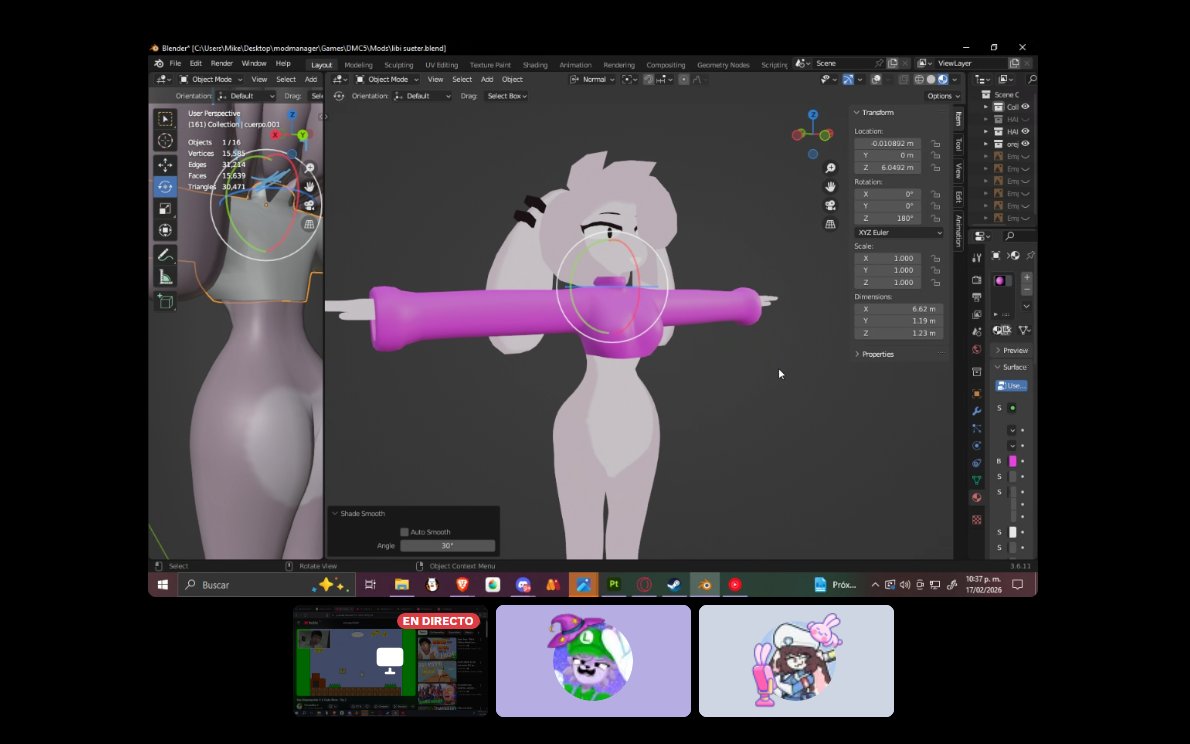Toggle visibility of orej collection
1190x744 pixels.
pyautogui.click(x=1025, y=143)
